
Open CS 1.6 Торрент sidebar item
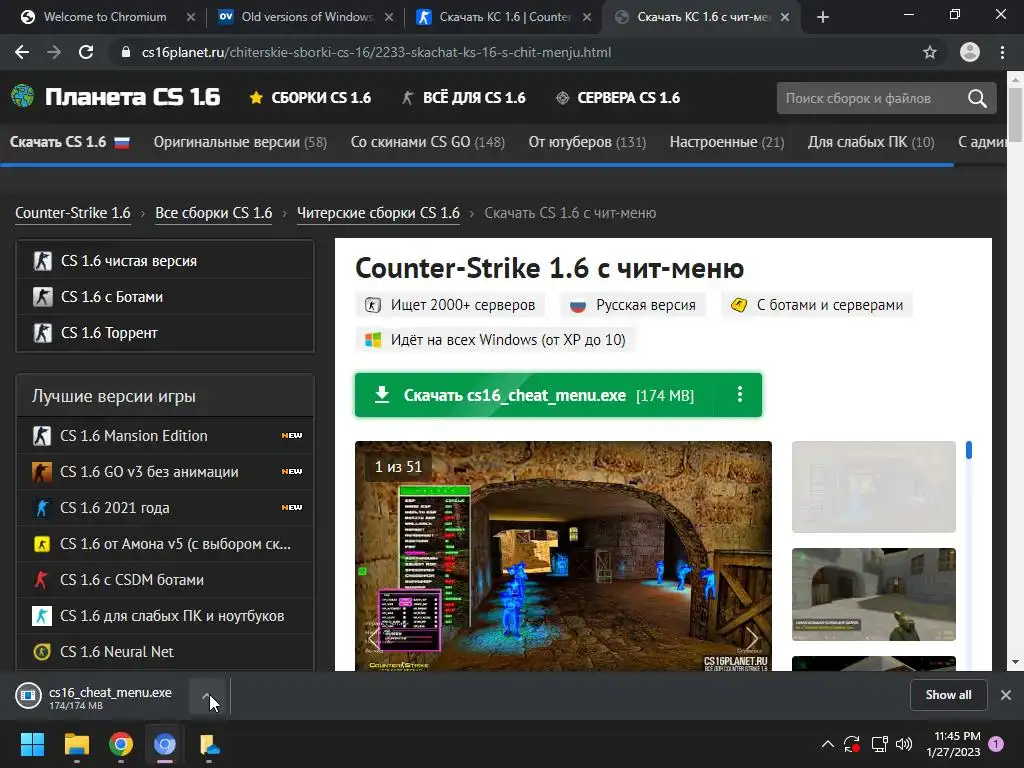point(165,332)
